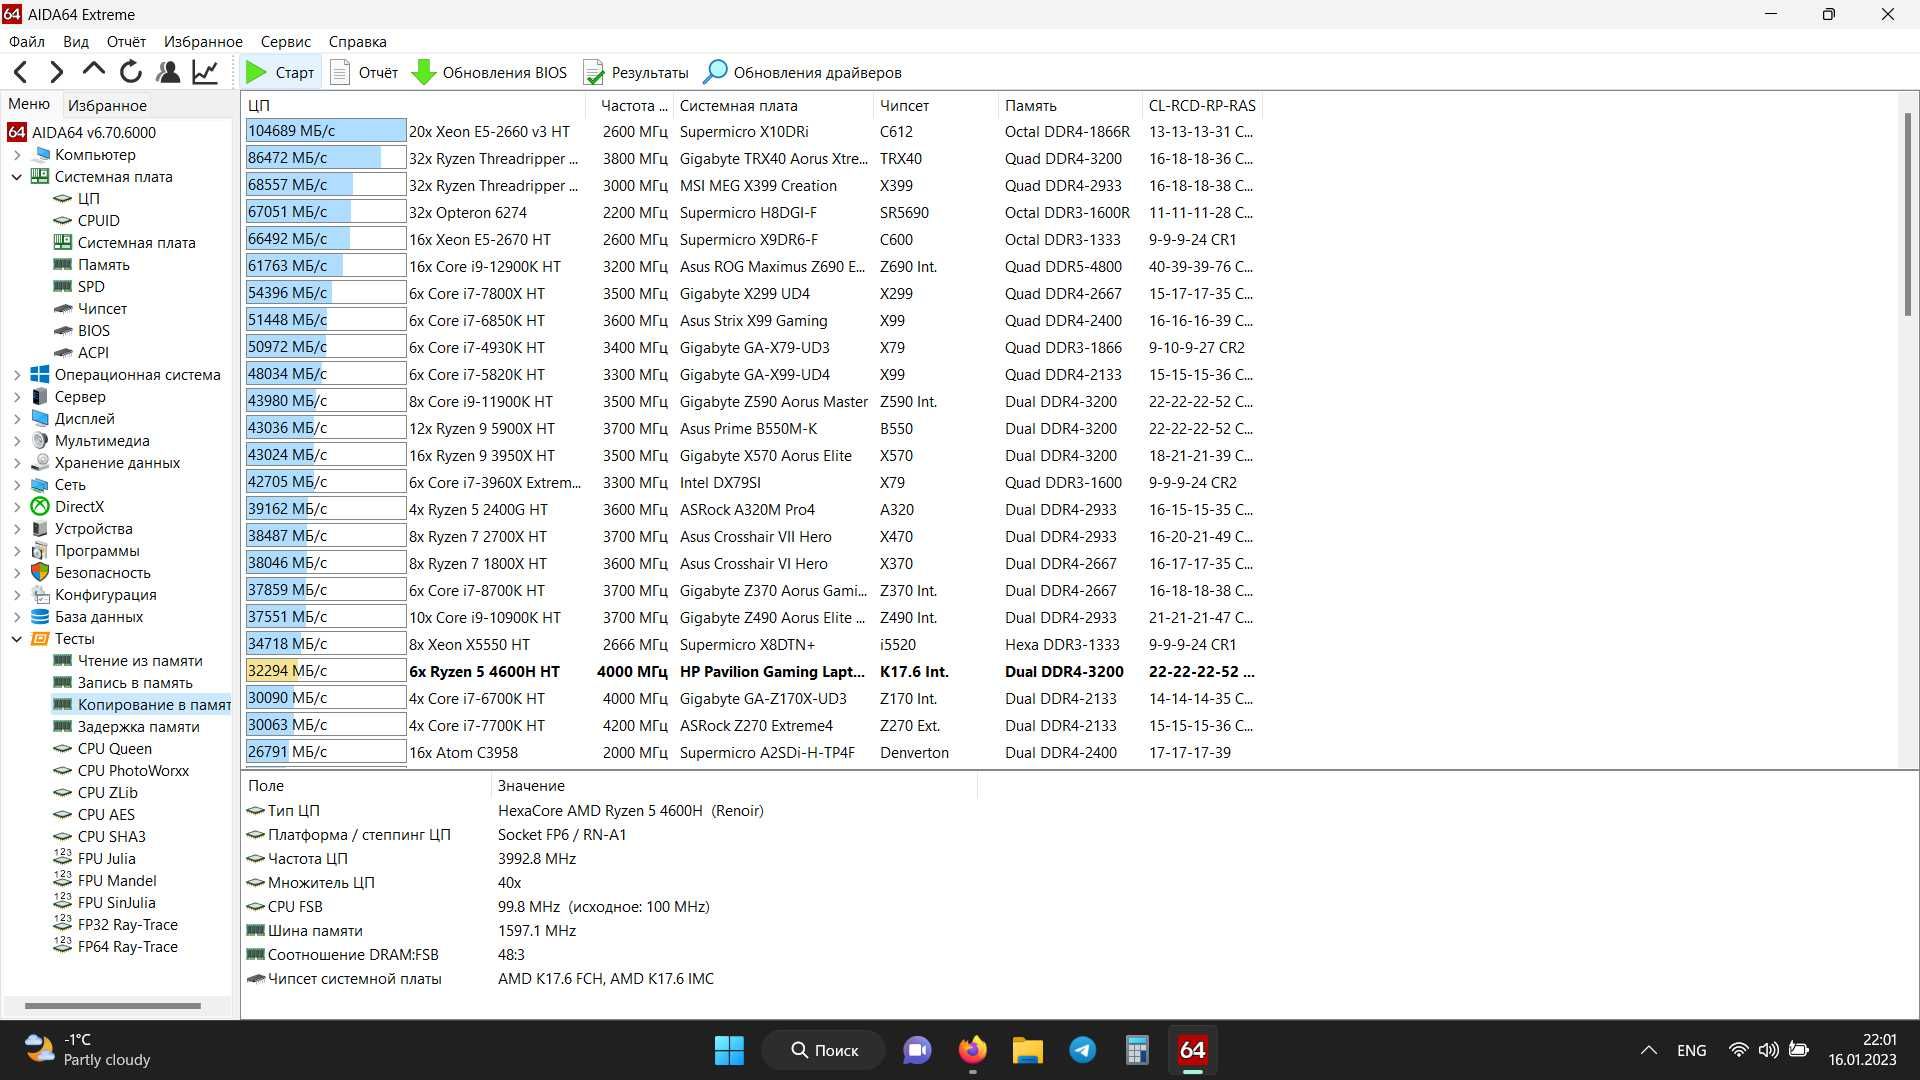Click Обновления BIOS button
Viewport: 1920px width, 1080px height.
pos(490,72)
